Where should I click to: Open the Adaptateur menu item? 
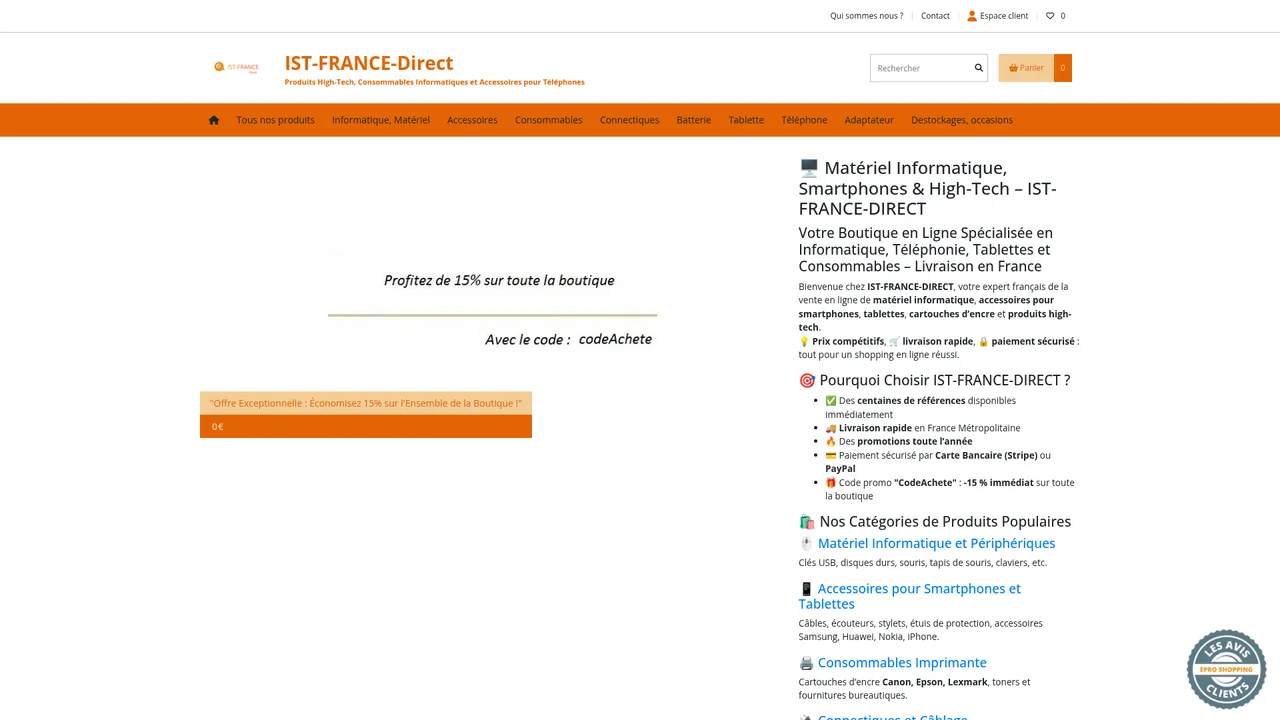(869, 120)
